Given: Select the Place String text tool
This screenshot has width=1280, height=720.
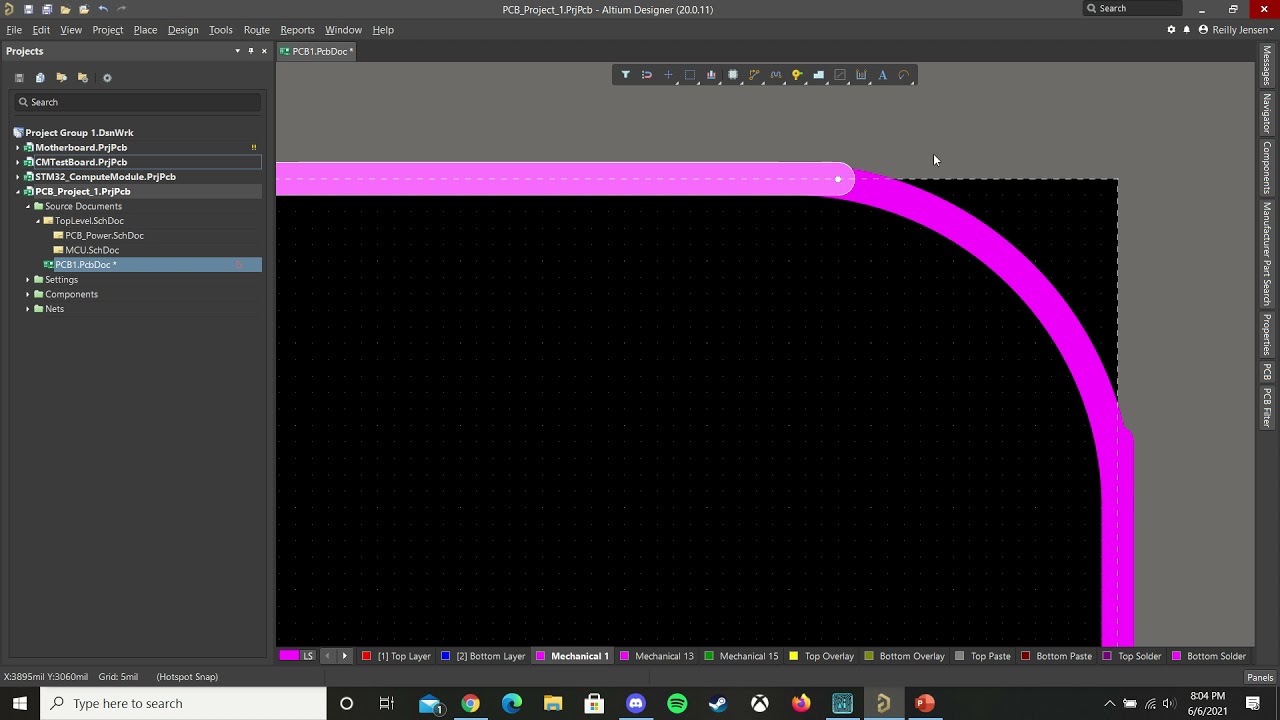Looking at the screenshot, I should coord(883,75).
